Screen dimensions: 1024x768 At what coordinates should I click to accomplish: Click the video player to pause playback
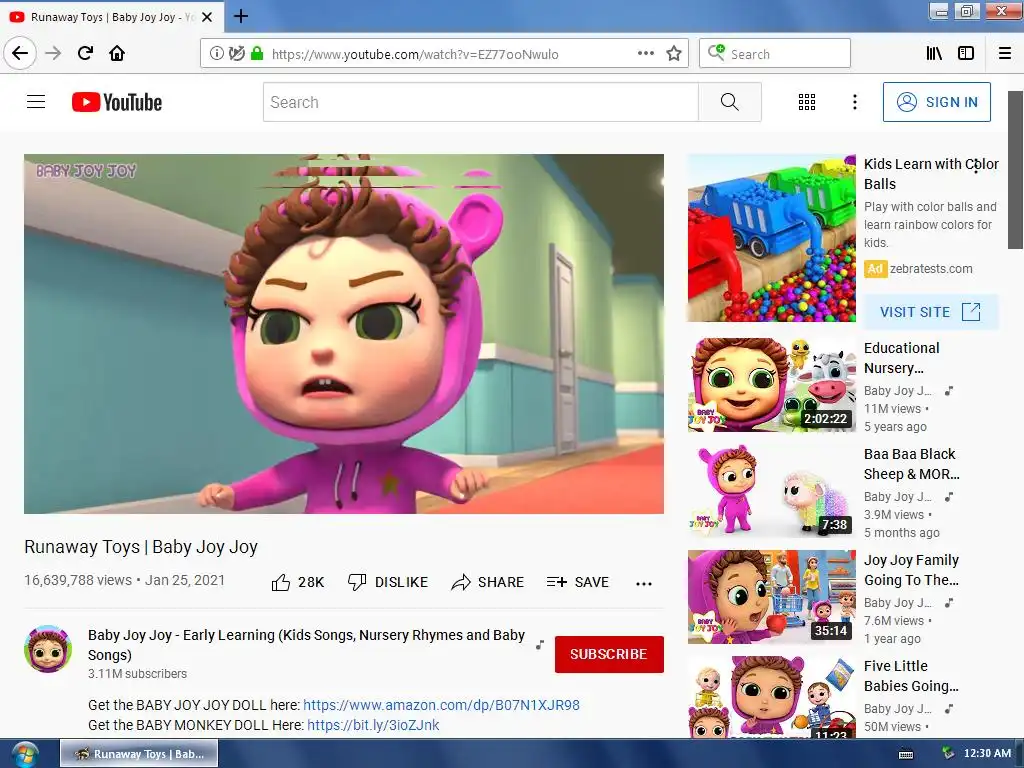344,334
